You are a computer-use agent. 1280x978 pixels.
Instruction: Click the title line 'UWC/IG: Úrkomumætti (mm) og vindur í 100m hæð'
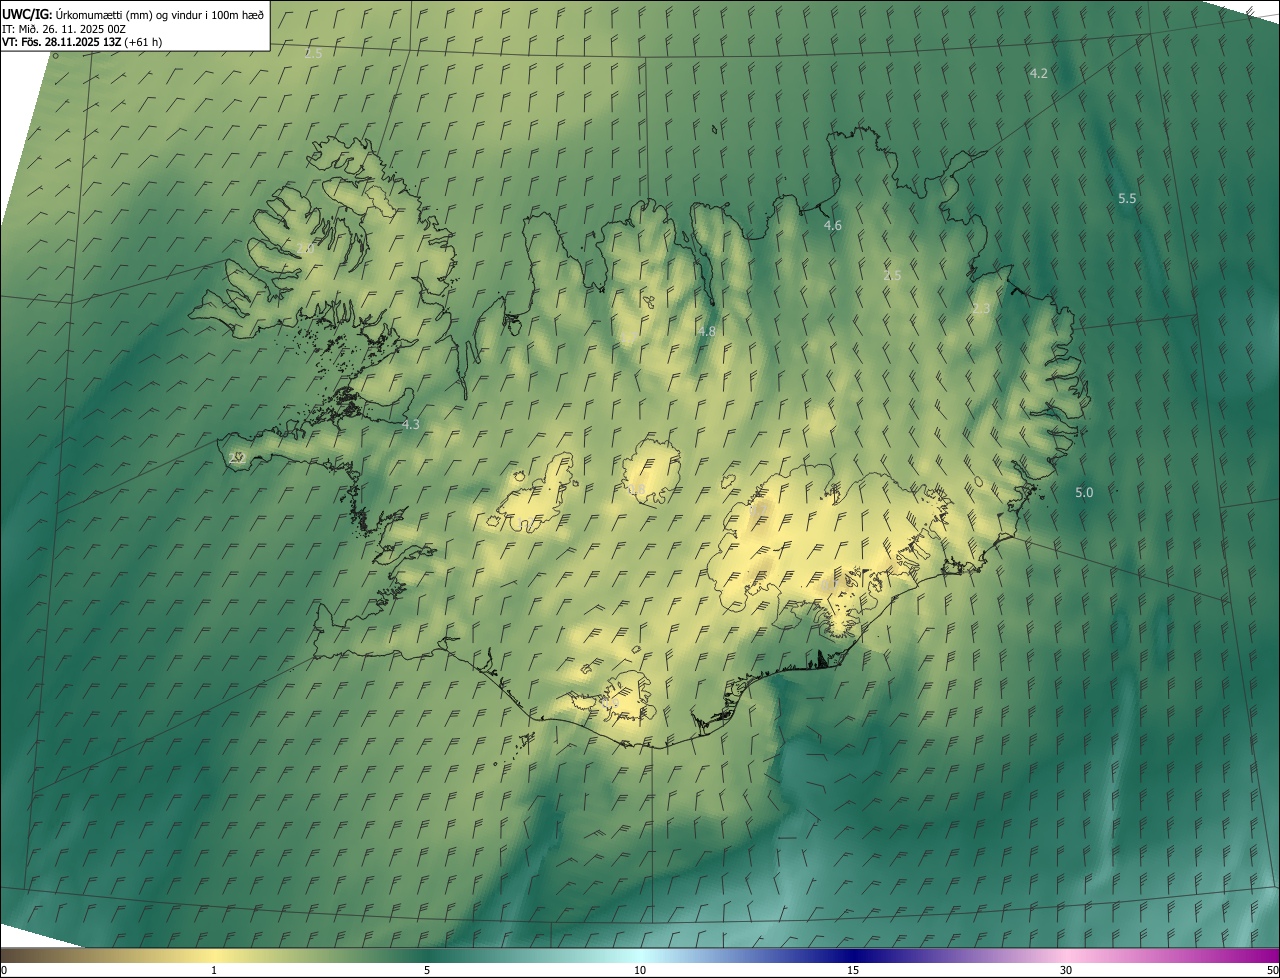point(133,14)
